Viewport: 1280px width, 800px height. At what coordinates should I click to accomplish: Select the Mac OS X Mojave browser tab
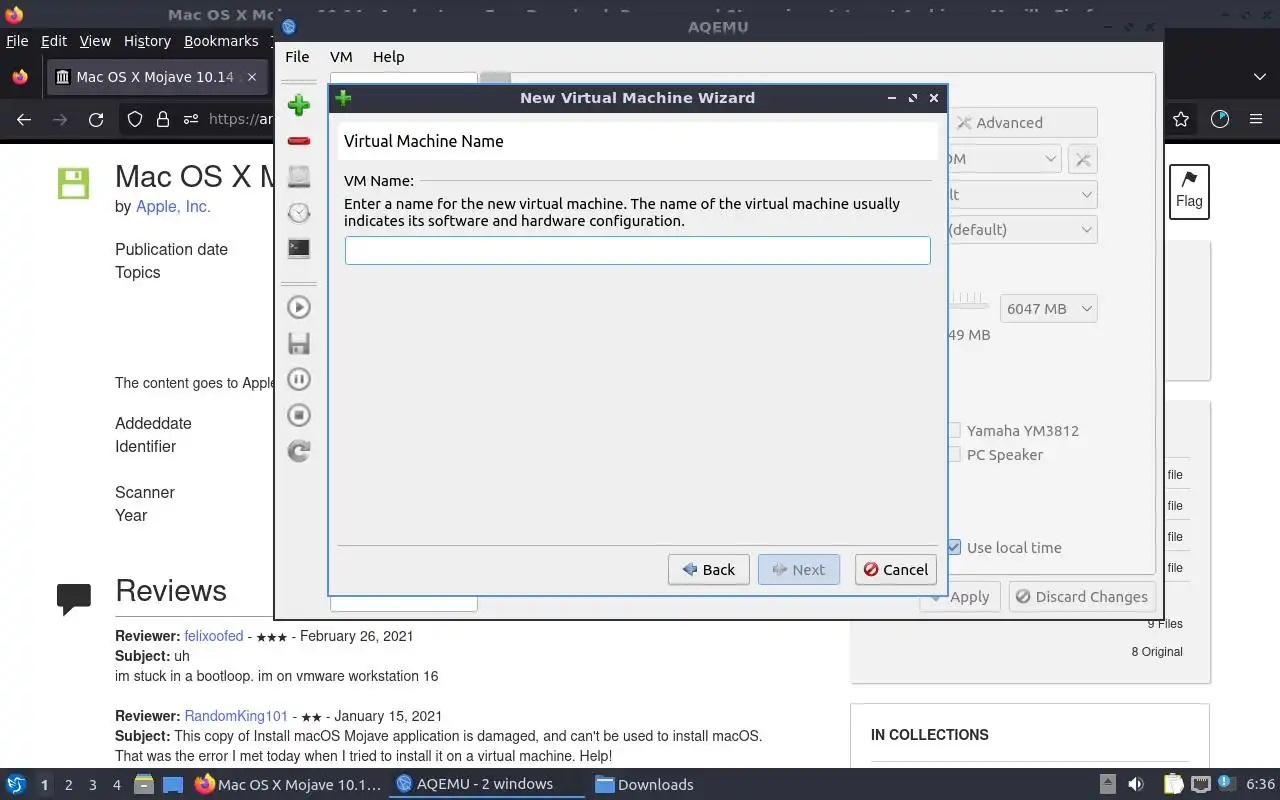157,77
